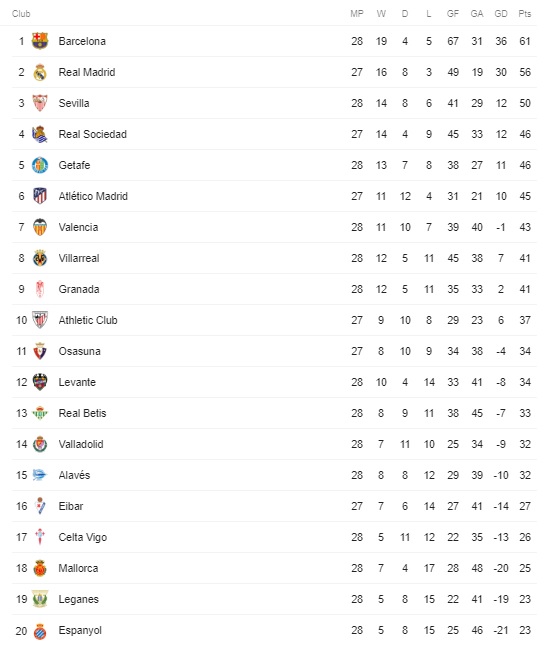The width and height of the screenshot is (549, 655).
Task: Click the Real Betis crest icon
Action: click(x=40, y=413)
